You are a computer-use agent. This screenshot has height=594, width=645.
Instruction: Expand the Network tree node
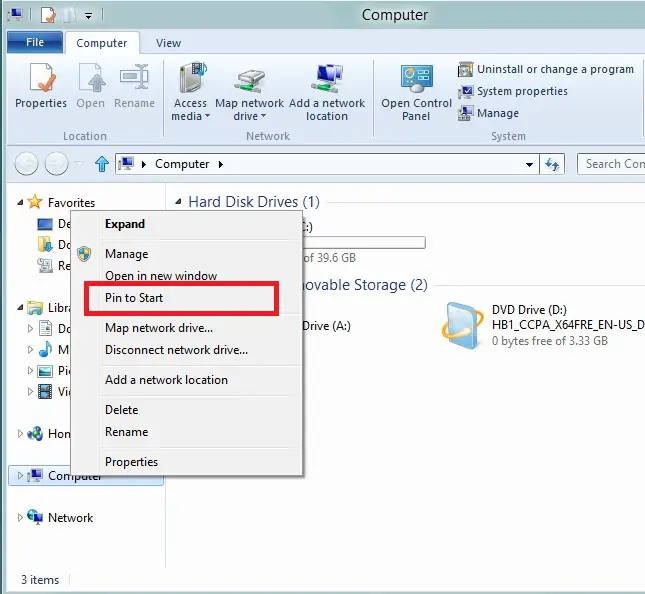point(21,518)
